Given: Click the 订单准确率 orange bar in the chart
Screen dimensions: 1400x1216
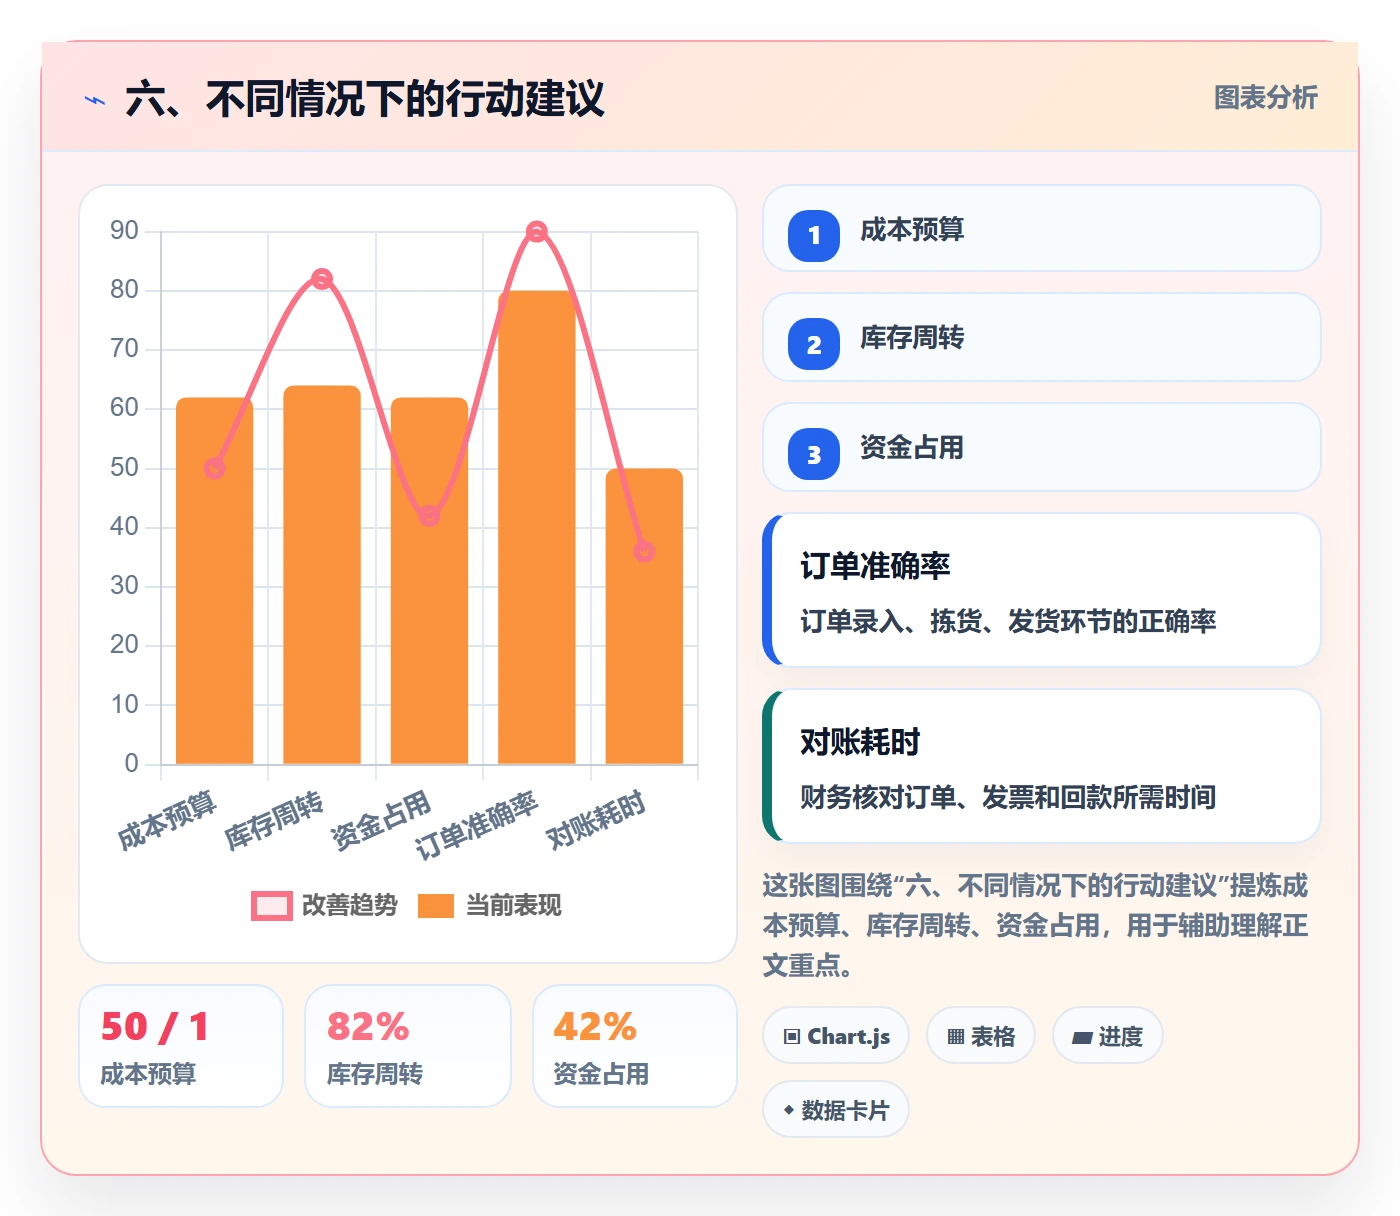Looking at the screenshot, I should pyautogui.click(x=537, y=528).
